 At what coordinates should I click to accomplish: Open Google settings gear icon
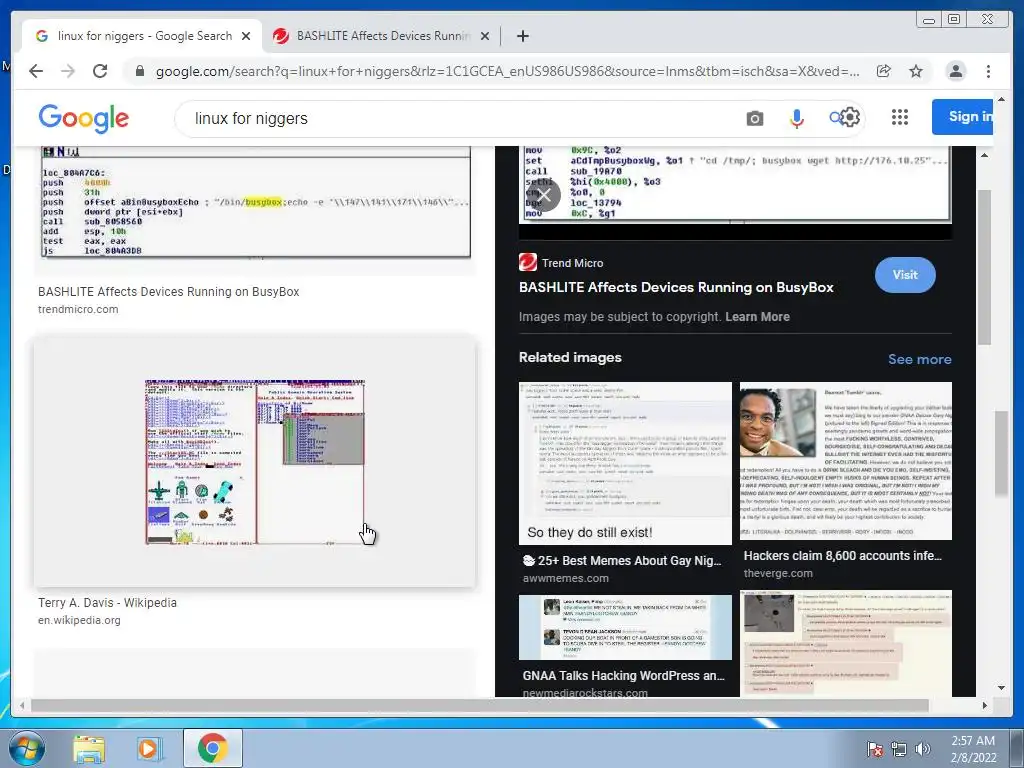[x=850, y=118]
